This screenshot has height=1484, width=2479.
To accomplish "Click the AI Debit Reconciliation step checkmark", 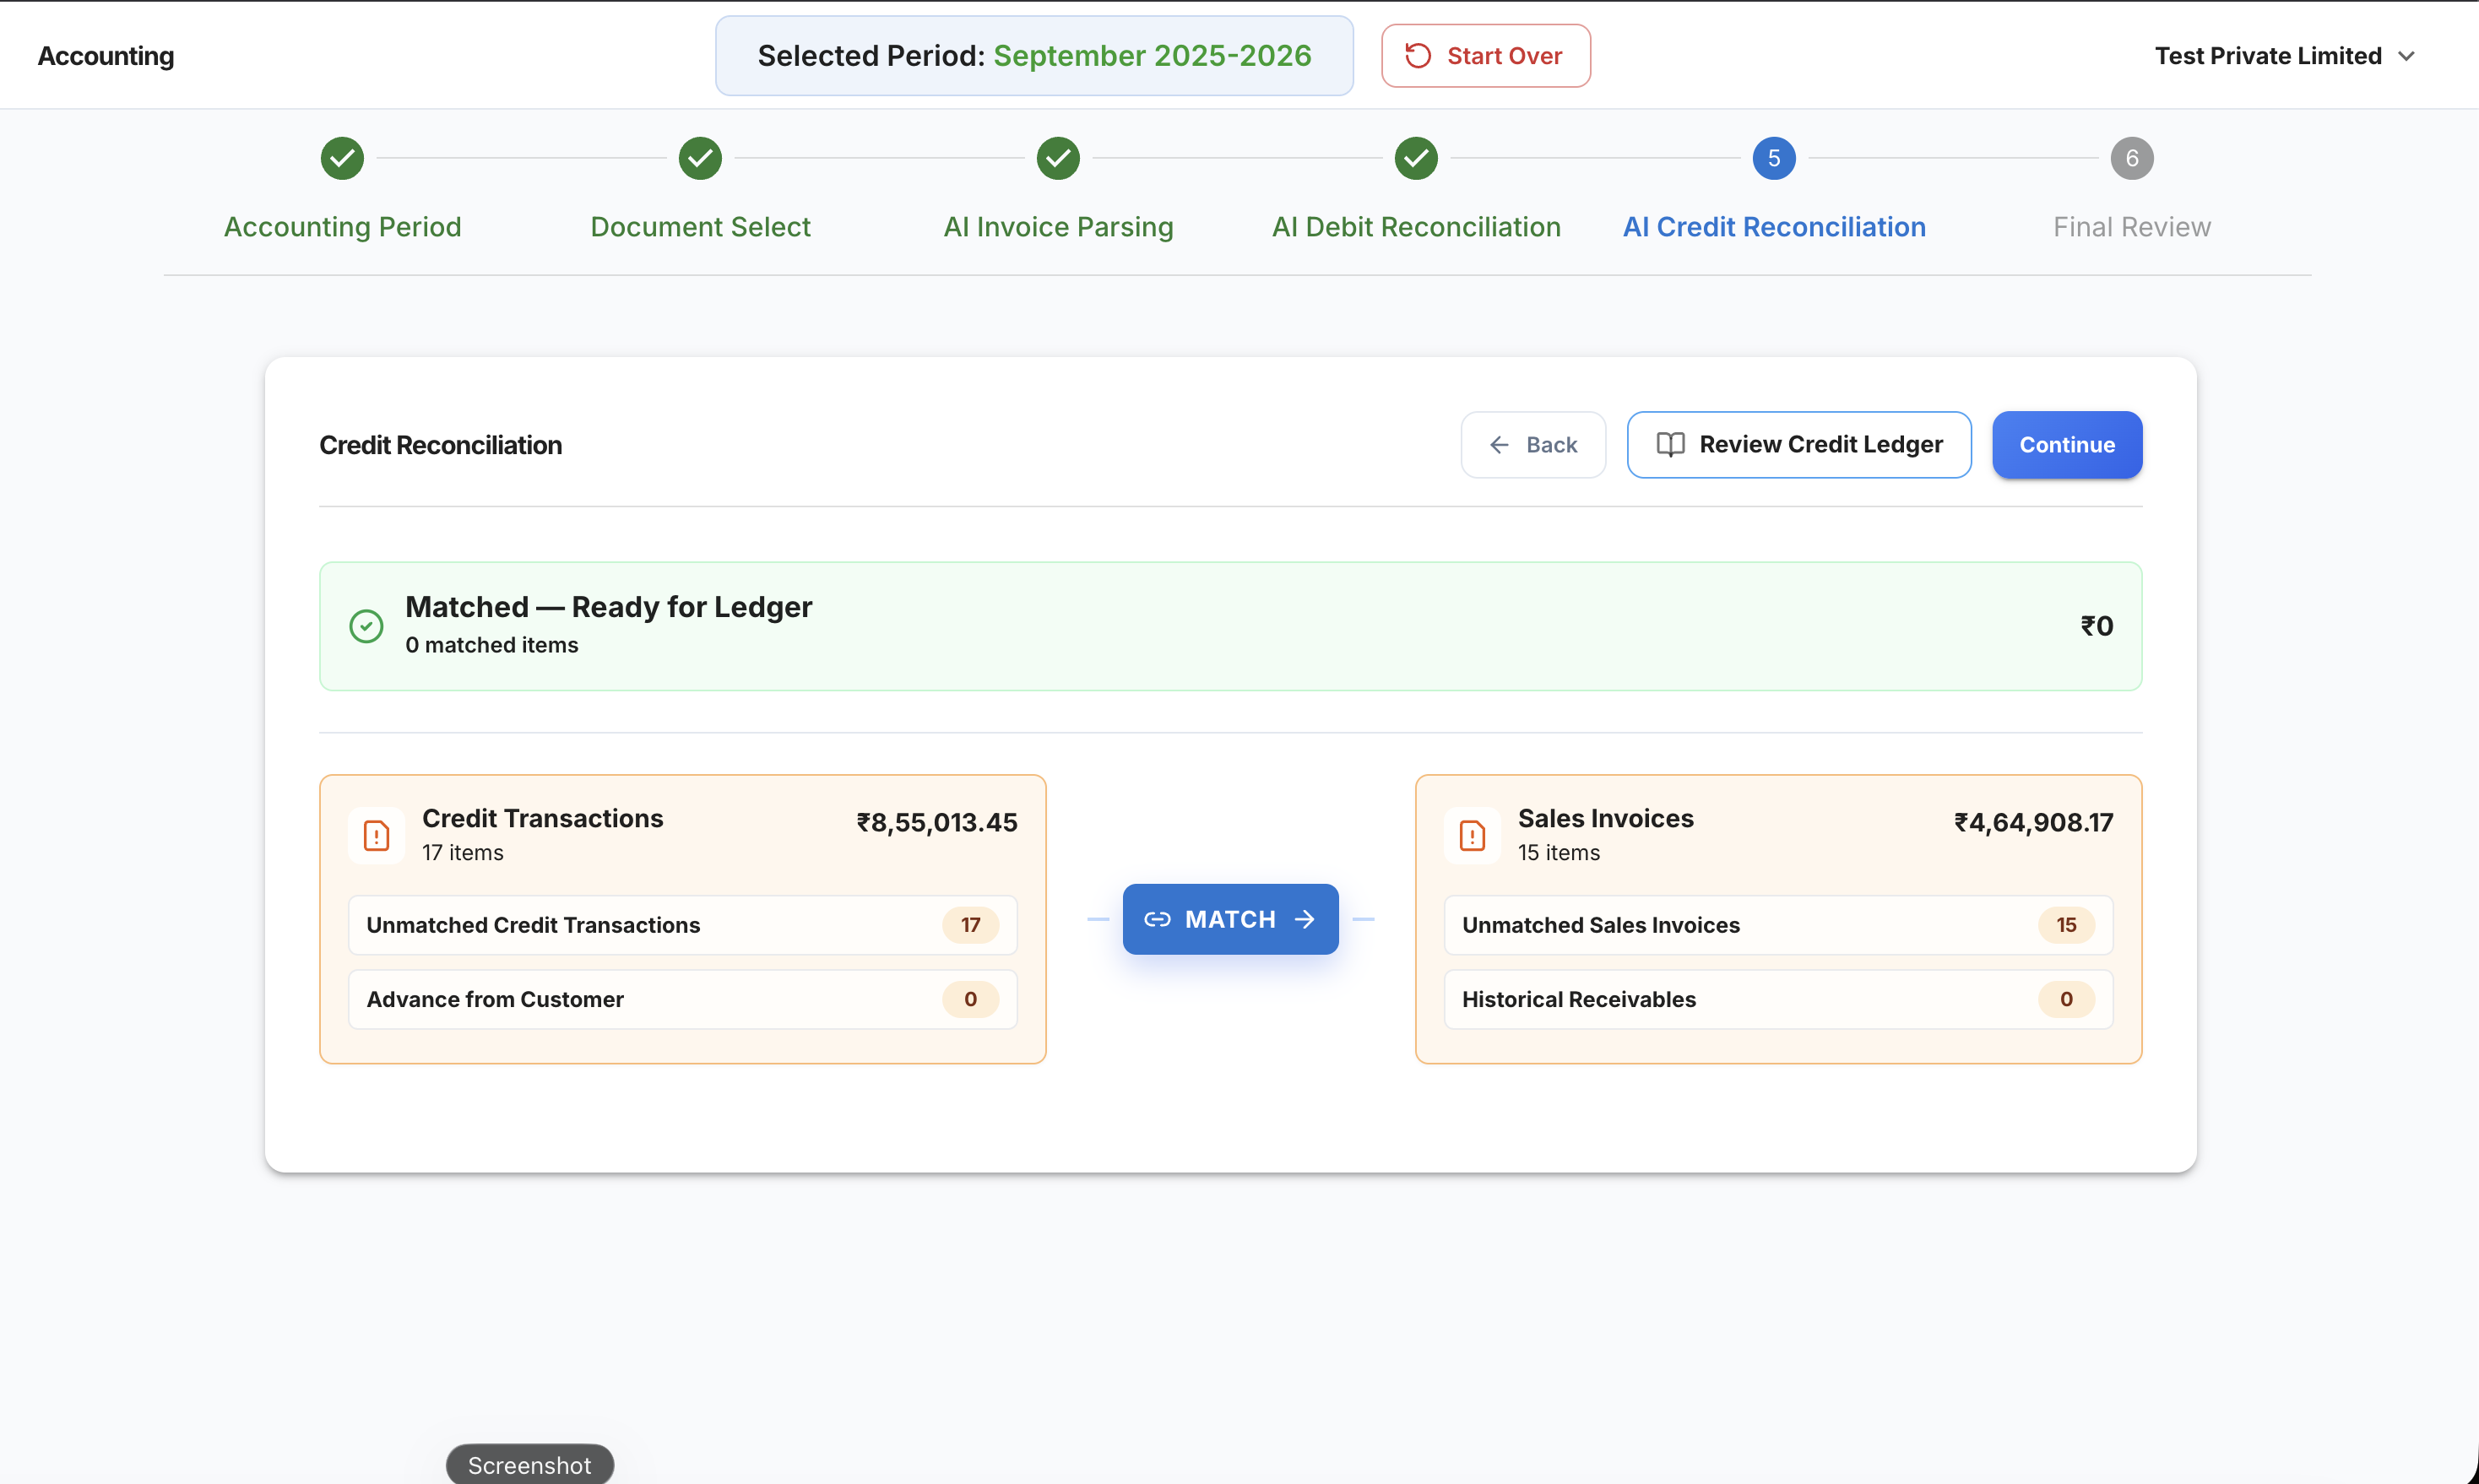I will click(x=1416, y=158).
